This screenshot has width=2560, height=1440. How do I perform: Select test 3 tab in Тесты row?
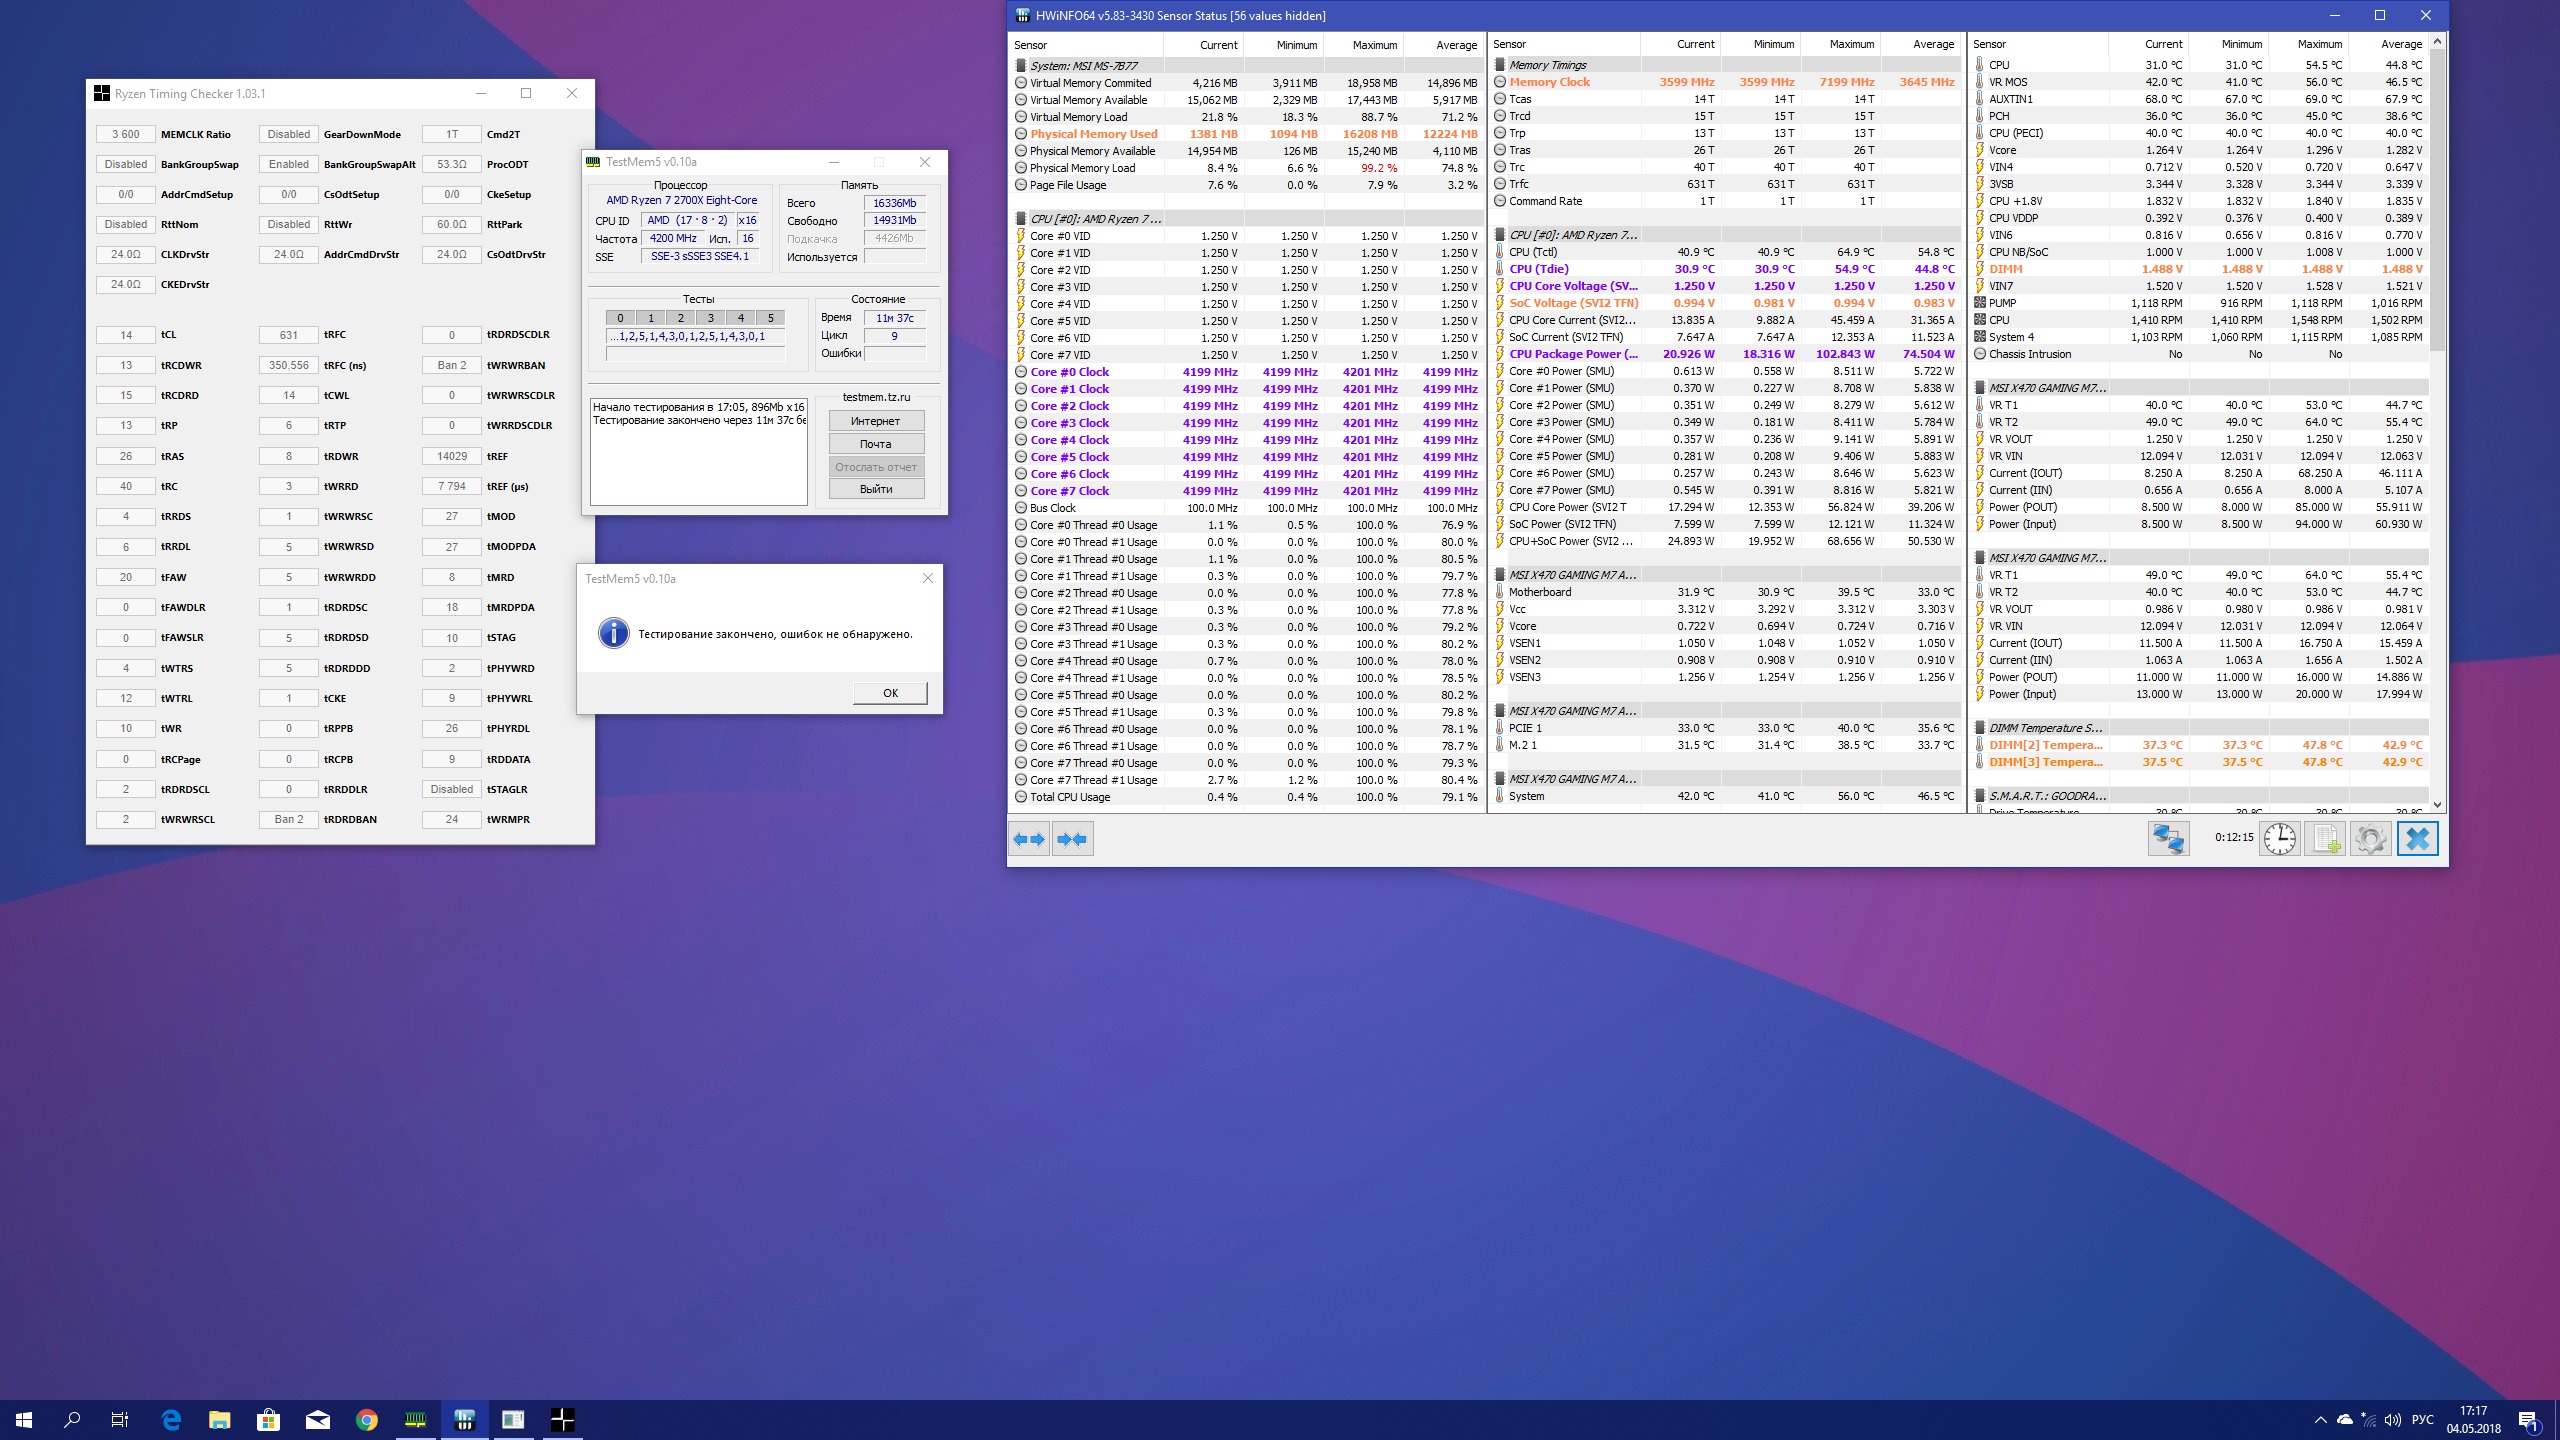pyautogui.click(x=710, y=318)
